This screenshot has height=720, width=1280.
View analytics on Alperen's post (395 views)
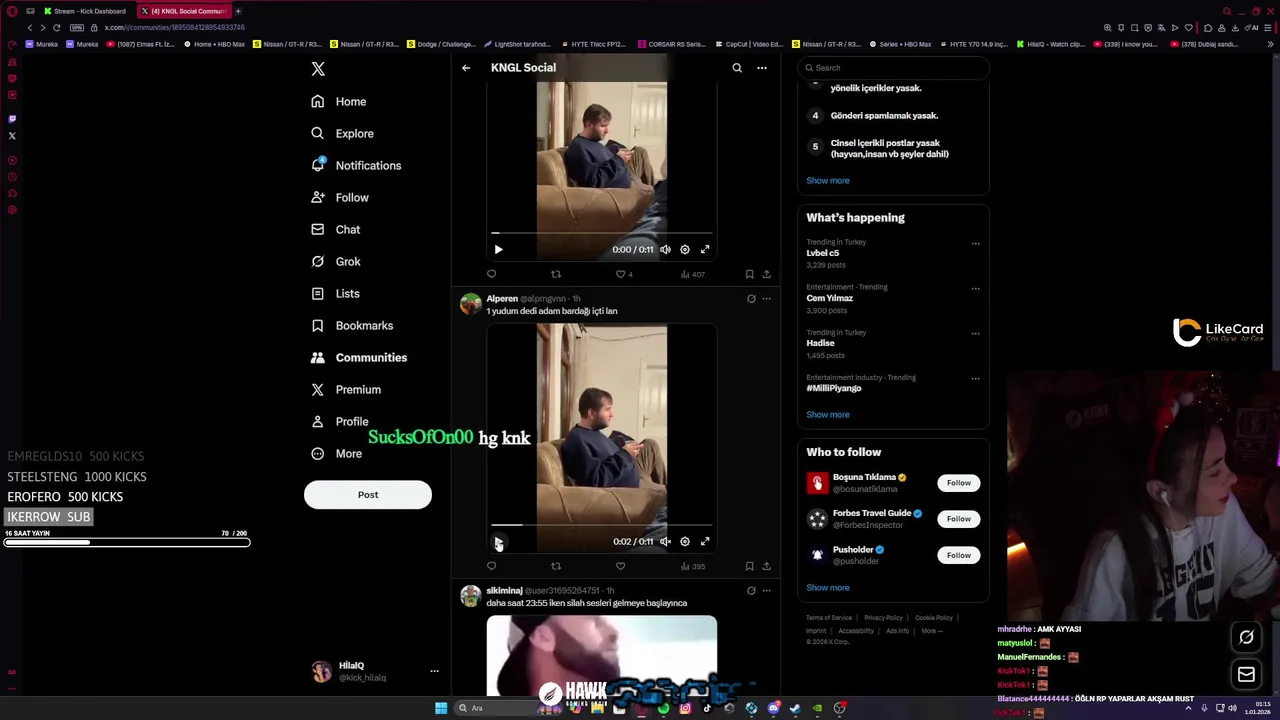pyautogui.click(x=692, y=566)
